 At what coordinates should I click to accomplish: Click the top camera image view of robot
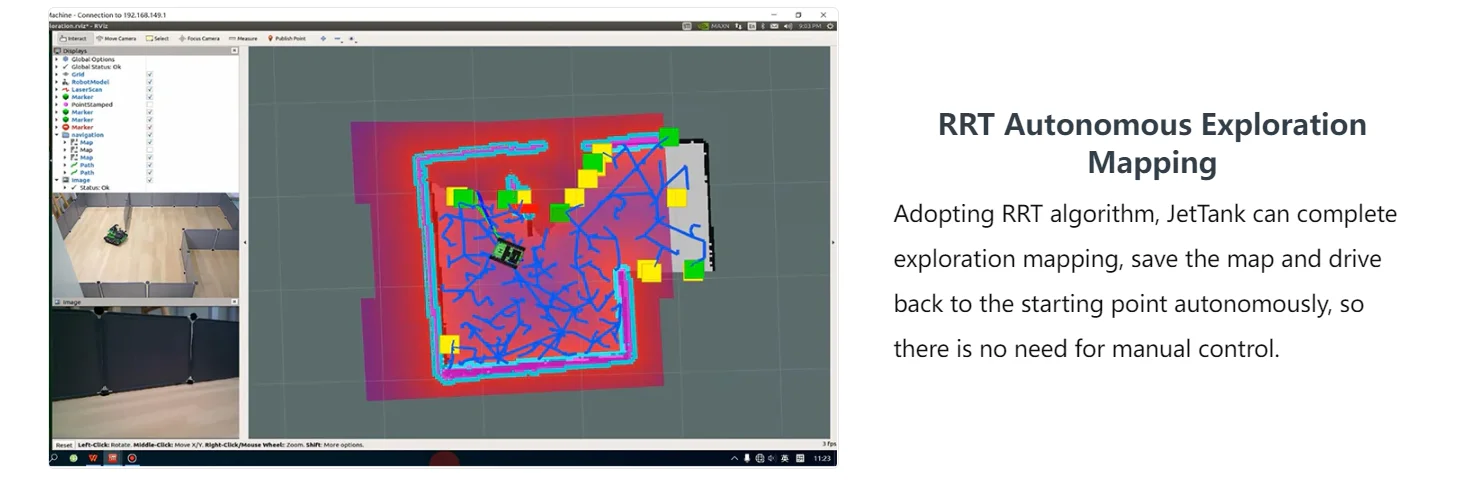(x=145, y=245)
